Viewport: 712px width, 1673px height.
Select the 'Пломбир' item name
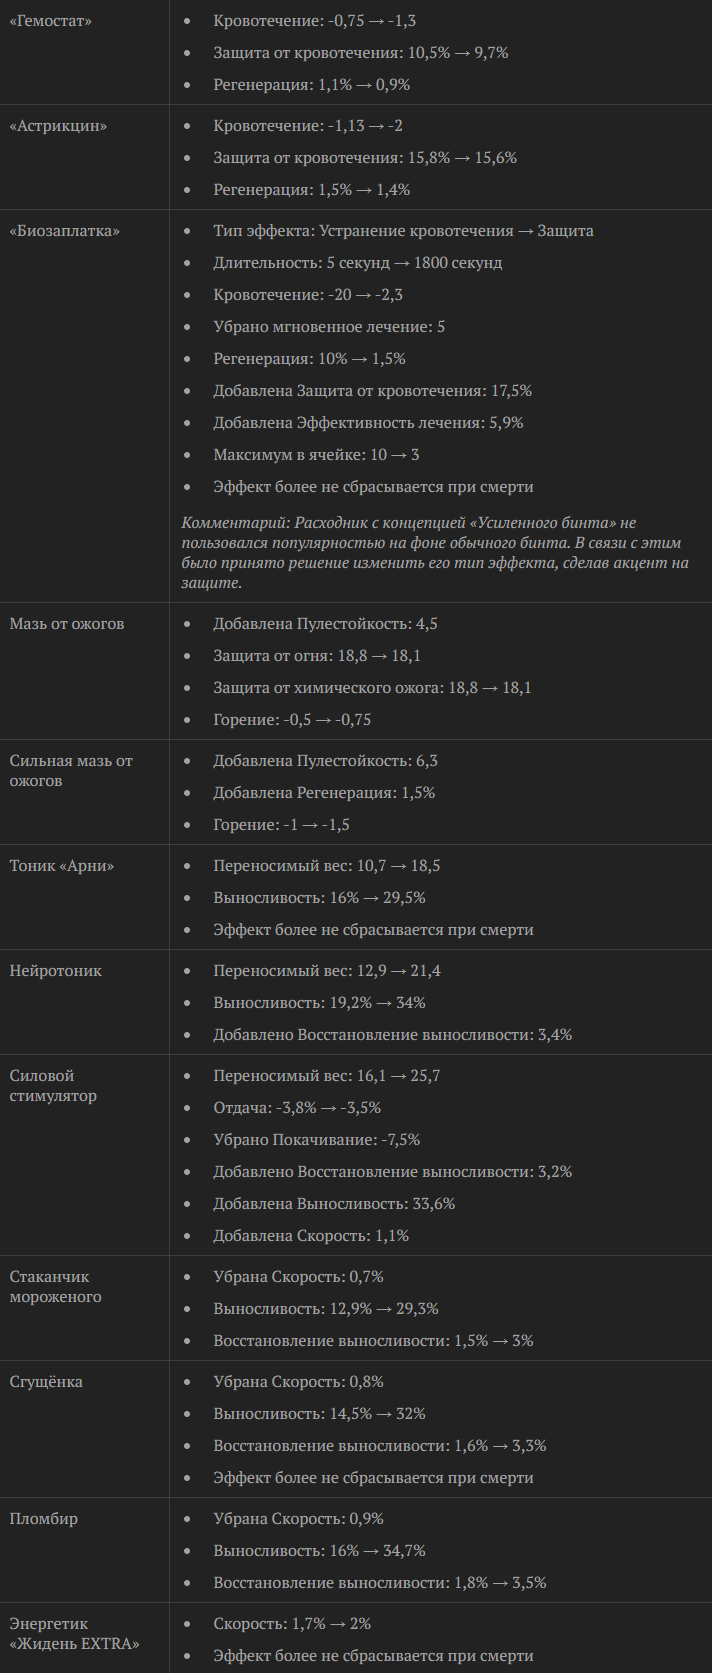tap(44, 1519)
